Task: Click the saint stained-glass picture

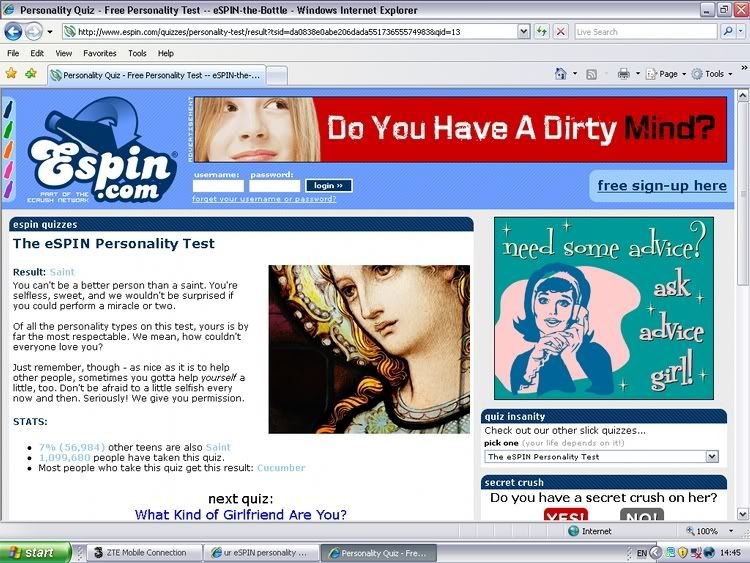Action: tap(369, 349)
